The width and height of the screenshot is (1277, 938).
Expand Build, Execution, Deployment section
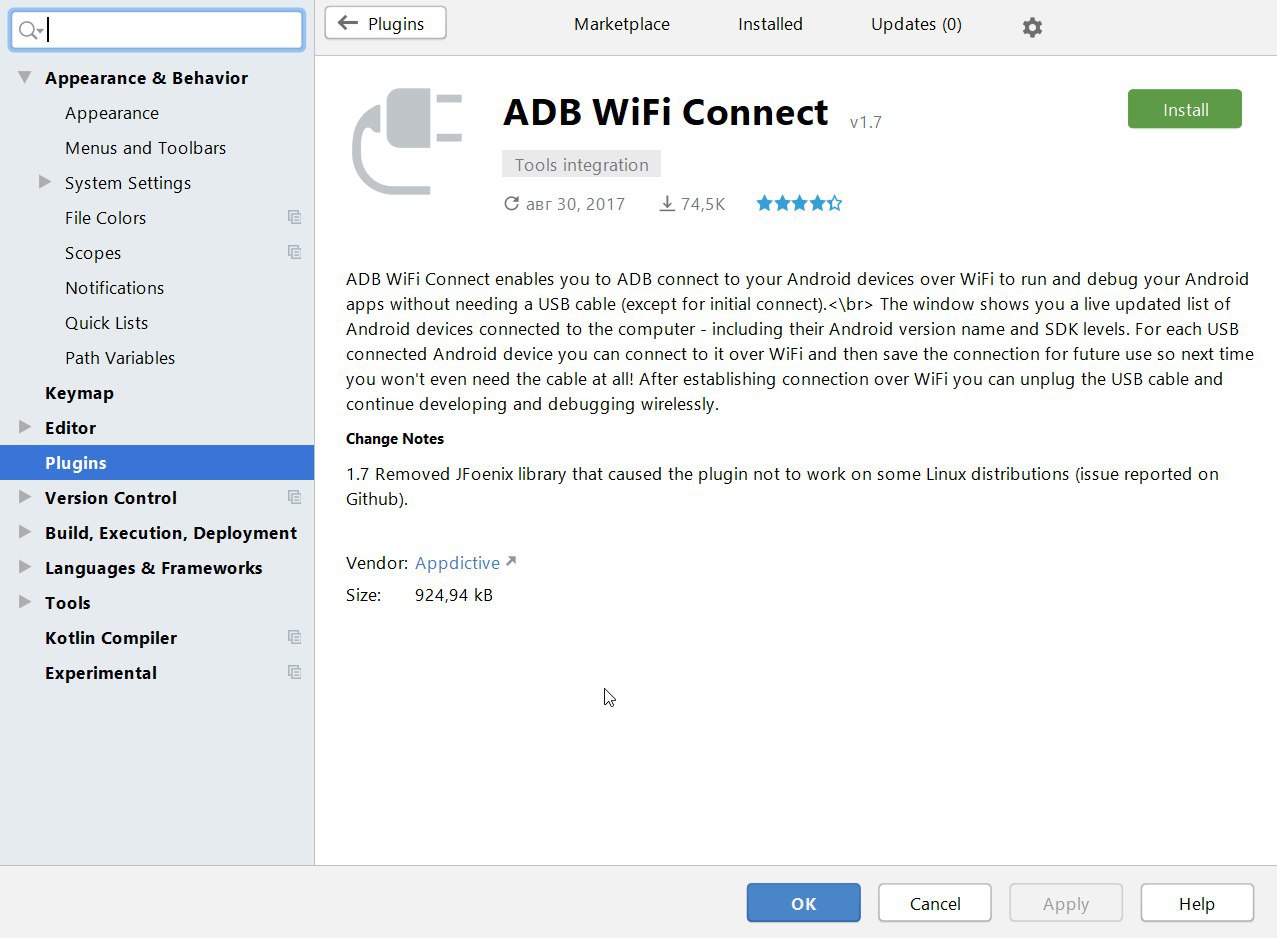(25, 532)
